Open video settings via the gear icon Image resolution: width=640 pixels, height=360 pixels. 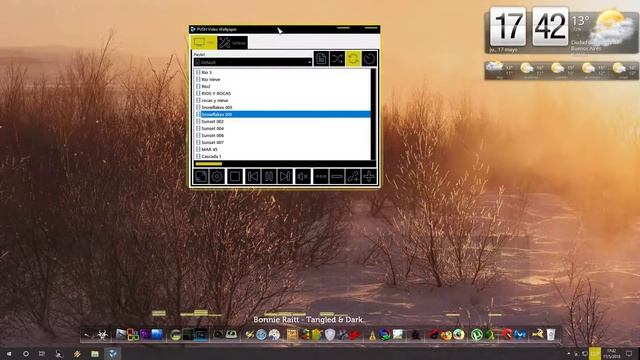(x=217, y=177)
